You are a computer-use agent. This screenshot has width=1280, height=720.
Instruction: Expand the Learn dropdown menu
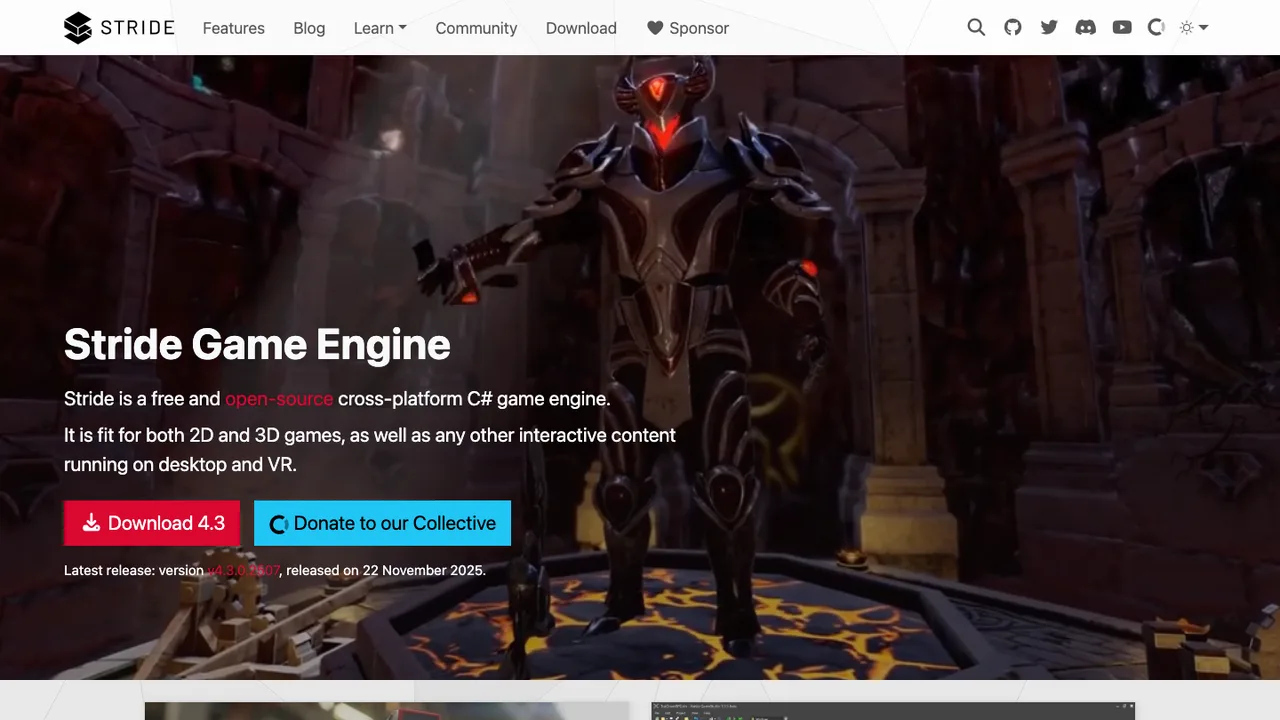(380, 28)
